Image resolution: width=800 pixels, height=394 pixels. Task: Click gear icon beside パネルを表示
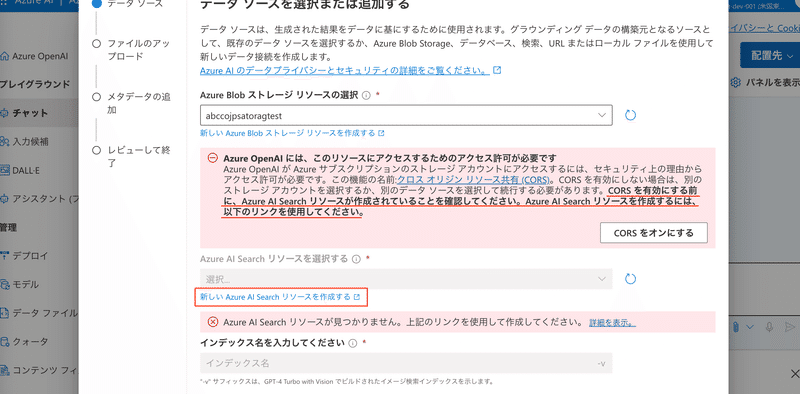[735, 82]
